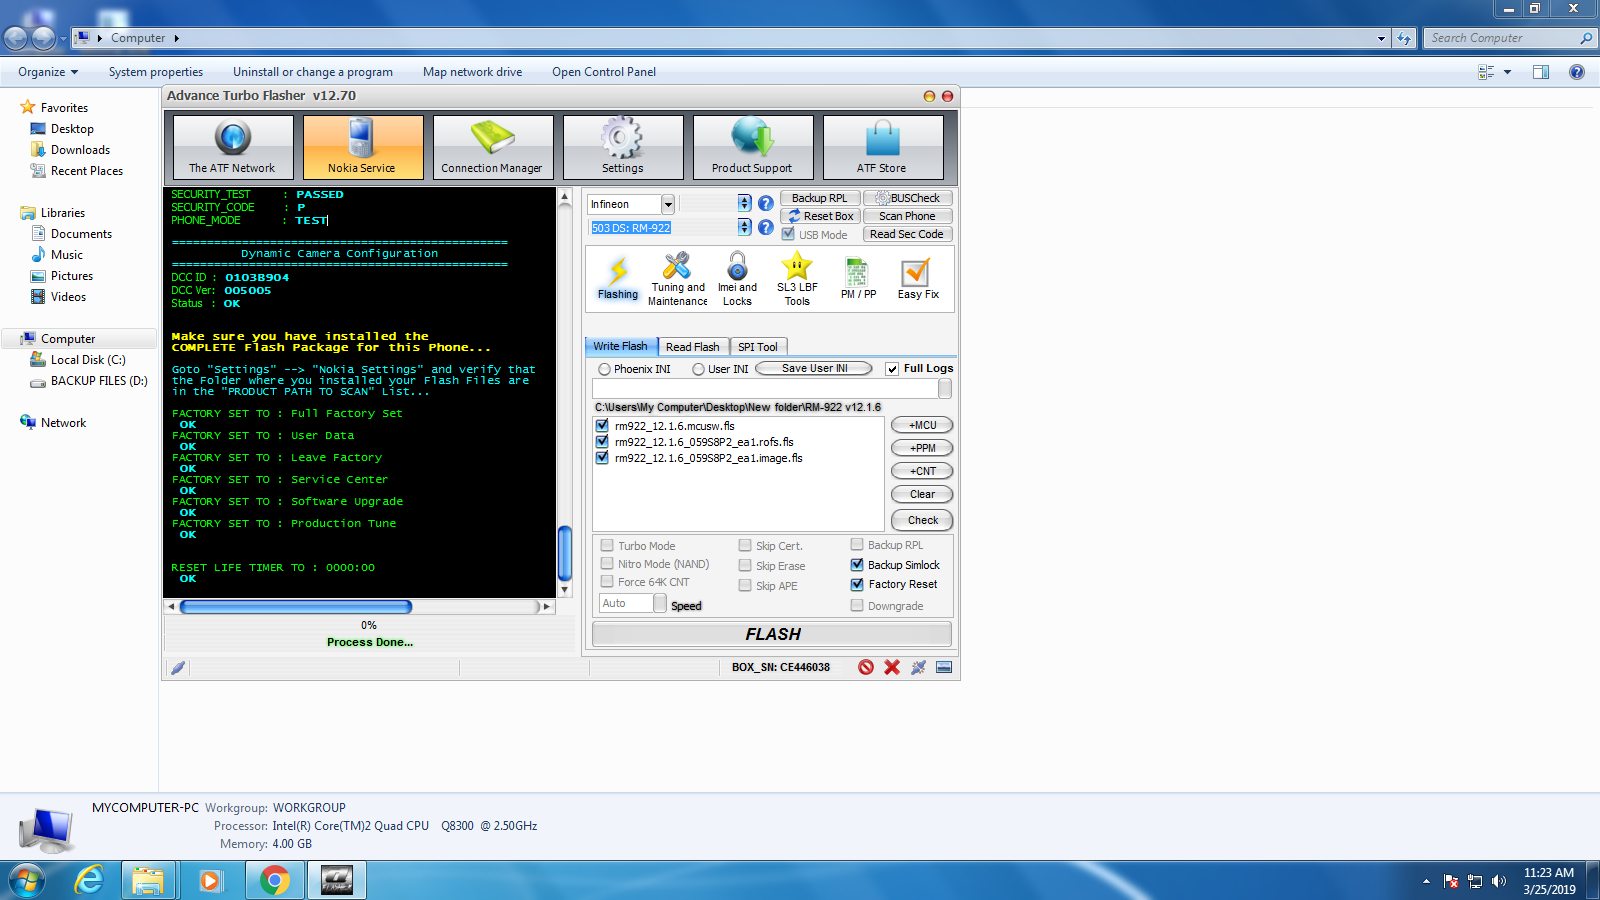Open SL3 LBF Tools star icon

(797, 279)
